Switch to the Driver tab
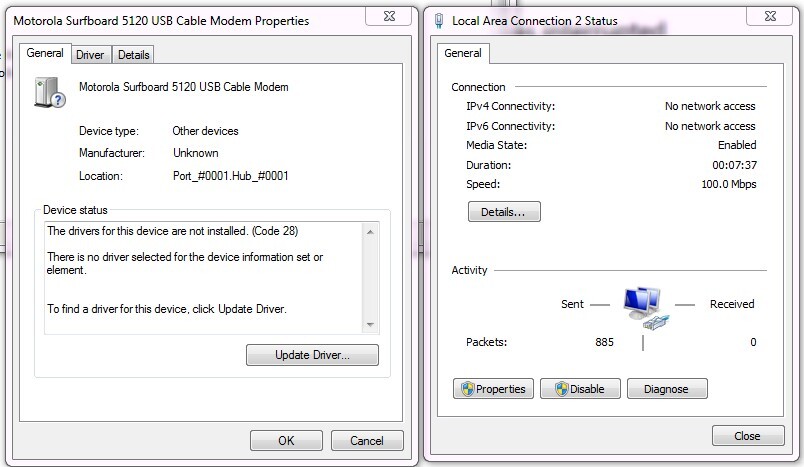This screenshot has height=467, width=804. [90, 55]
